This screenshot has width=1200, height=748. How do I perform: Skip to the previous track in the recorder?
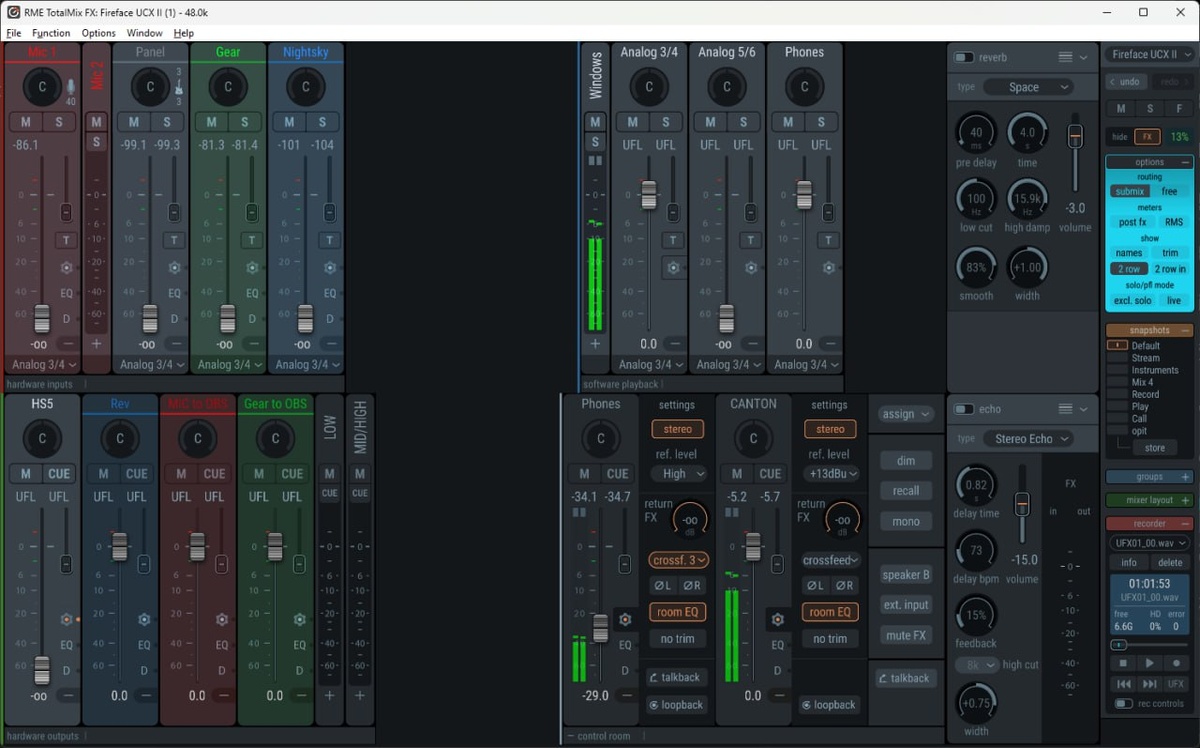click(x=1124, y=684)
